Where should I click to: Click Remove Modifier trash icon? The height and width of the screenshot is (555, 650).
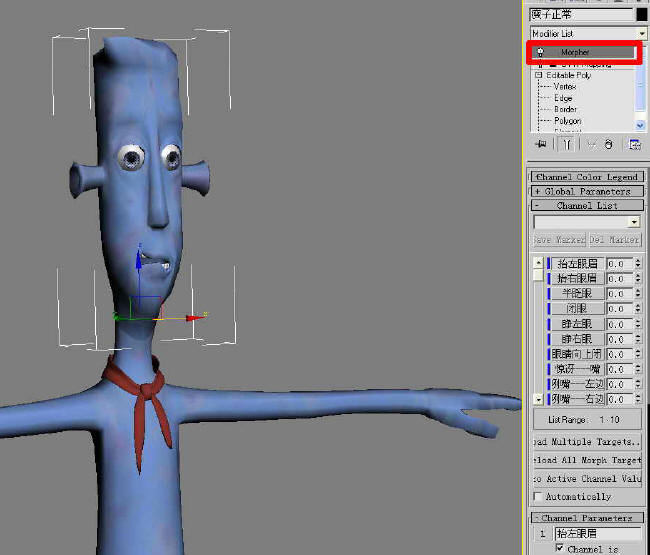pyautogui.click(x=608, y=144)
